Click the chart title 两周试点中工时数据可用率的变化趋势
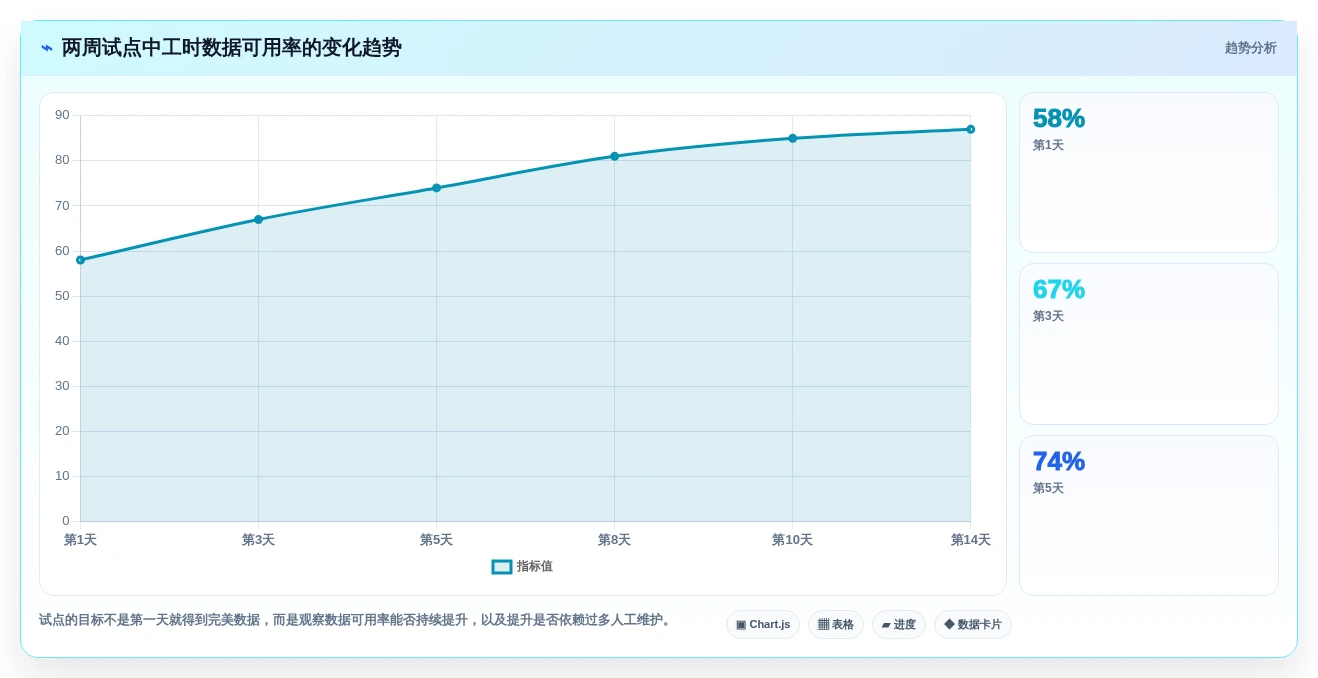1318x678 pixels. click(231, 48)
